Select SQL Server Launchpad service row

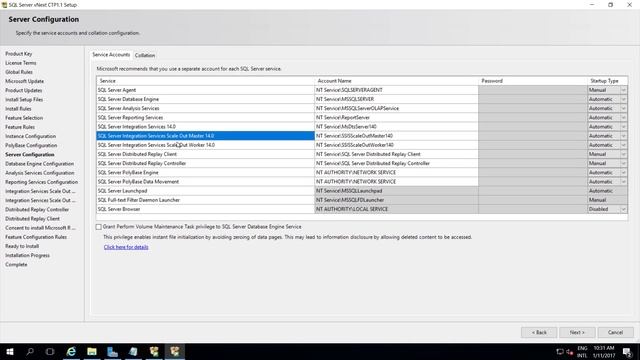[205, 191]
